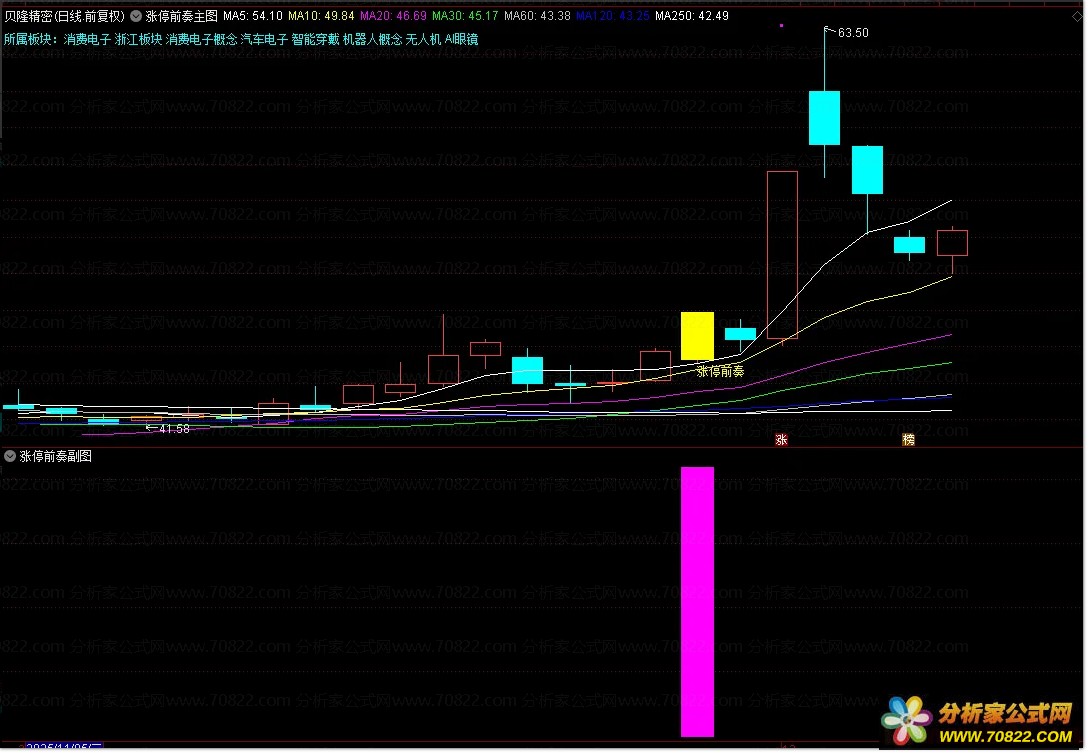Screen dimensions: 1089x753
Task: Open the 智能穿戴 sector link
Action: [315, 40]
